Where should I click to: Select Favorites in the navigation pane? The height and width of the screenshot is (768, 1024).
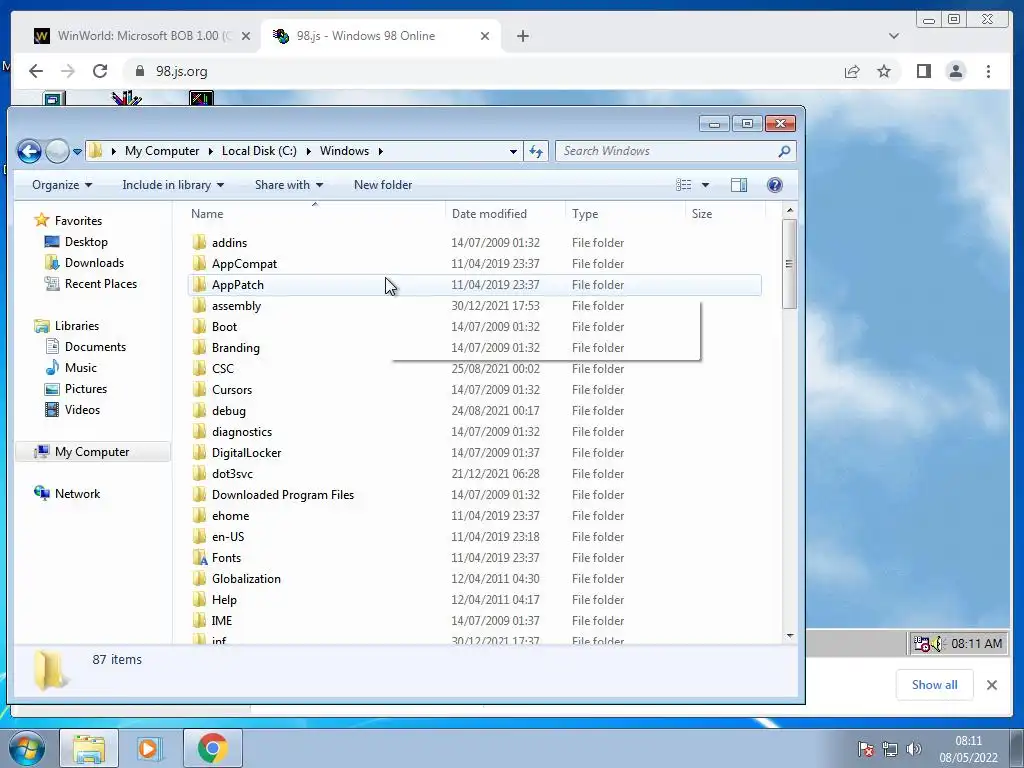pos(78,221)
